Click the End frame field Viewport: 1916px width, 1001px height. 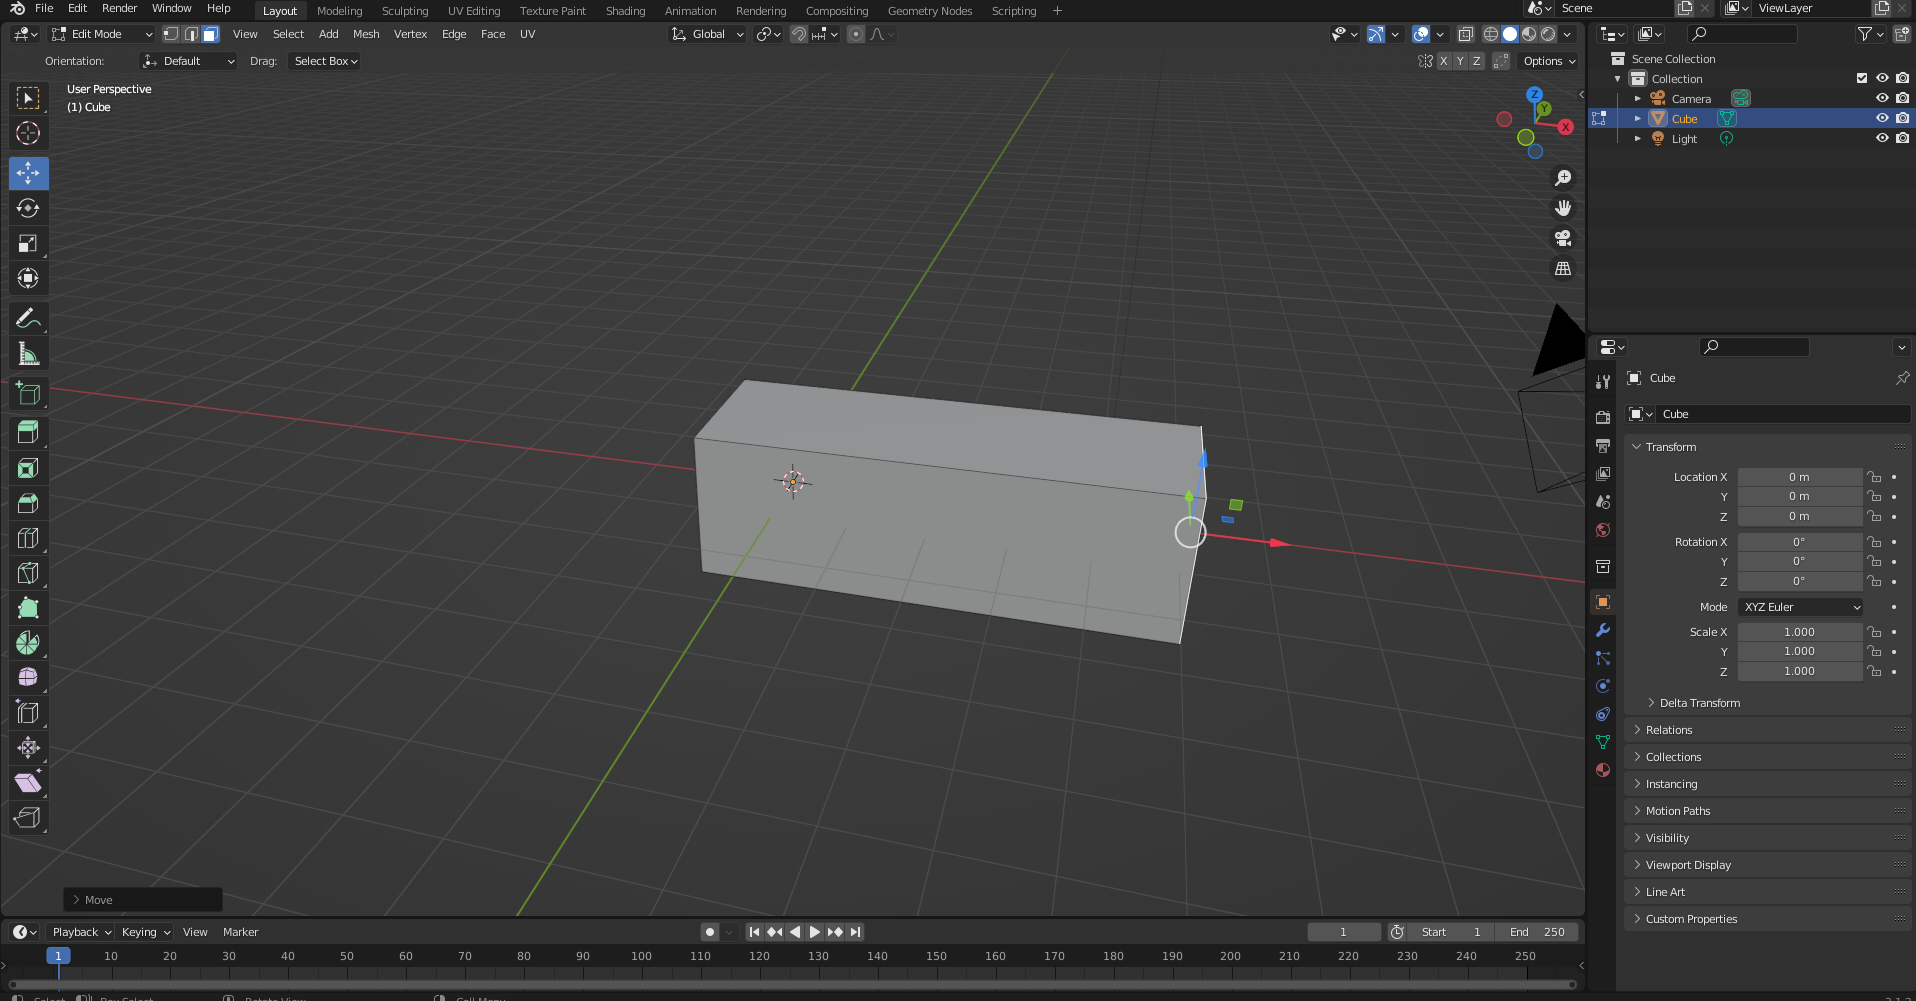point(1538,932)
